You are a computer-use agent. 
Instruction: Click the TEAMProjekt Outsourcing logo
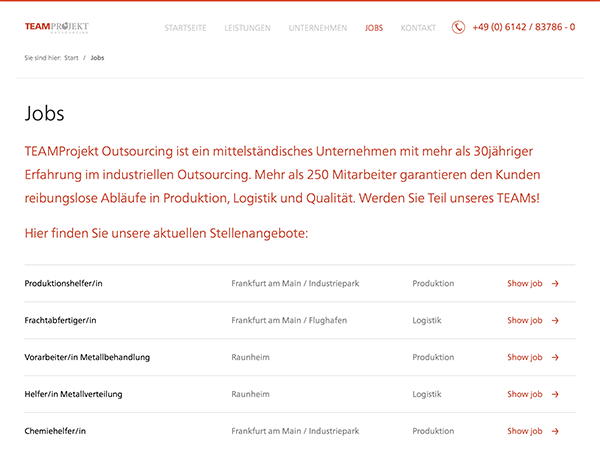pos(57,28)
